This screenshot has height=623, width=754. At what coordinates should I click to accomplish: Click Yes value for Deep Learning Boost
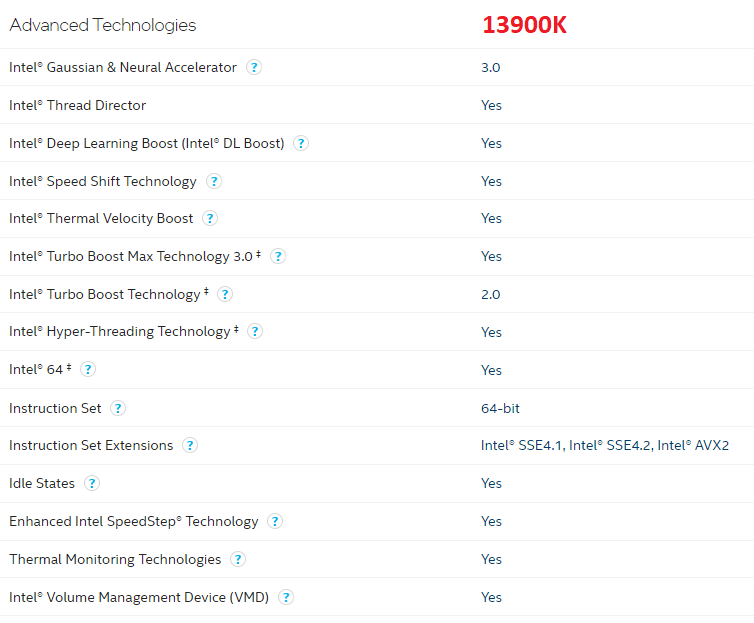click(491, 144)
